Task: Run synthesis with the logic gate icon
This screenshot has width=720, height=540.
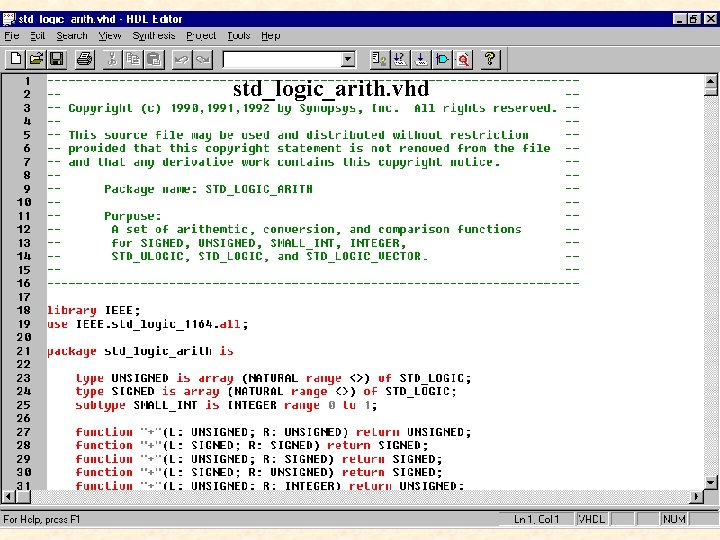Action: pyautogui.click(x=442, y=59)
